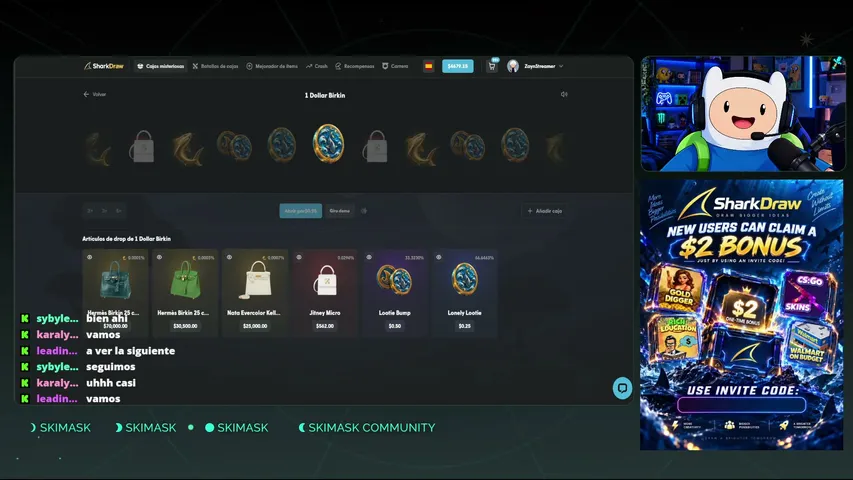Screen dimensions: 853x480
Task: Go back with the Volver arrow
Action: click(95, 94)
